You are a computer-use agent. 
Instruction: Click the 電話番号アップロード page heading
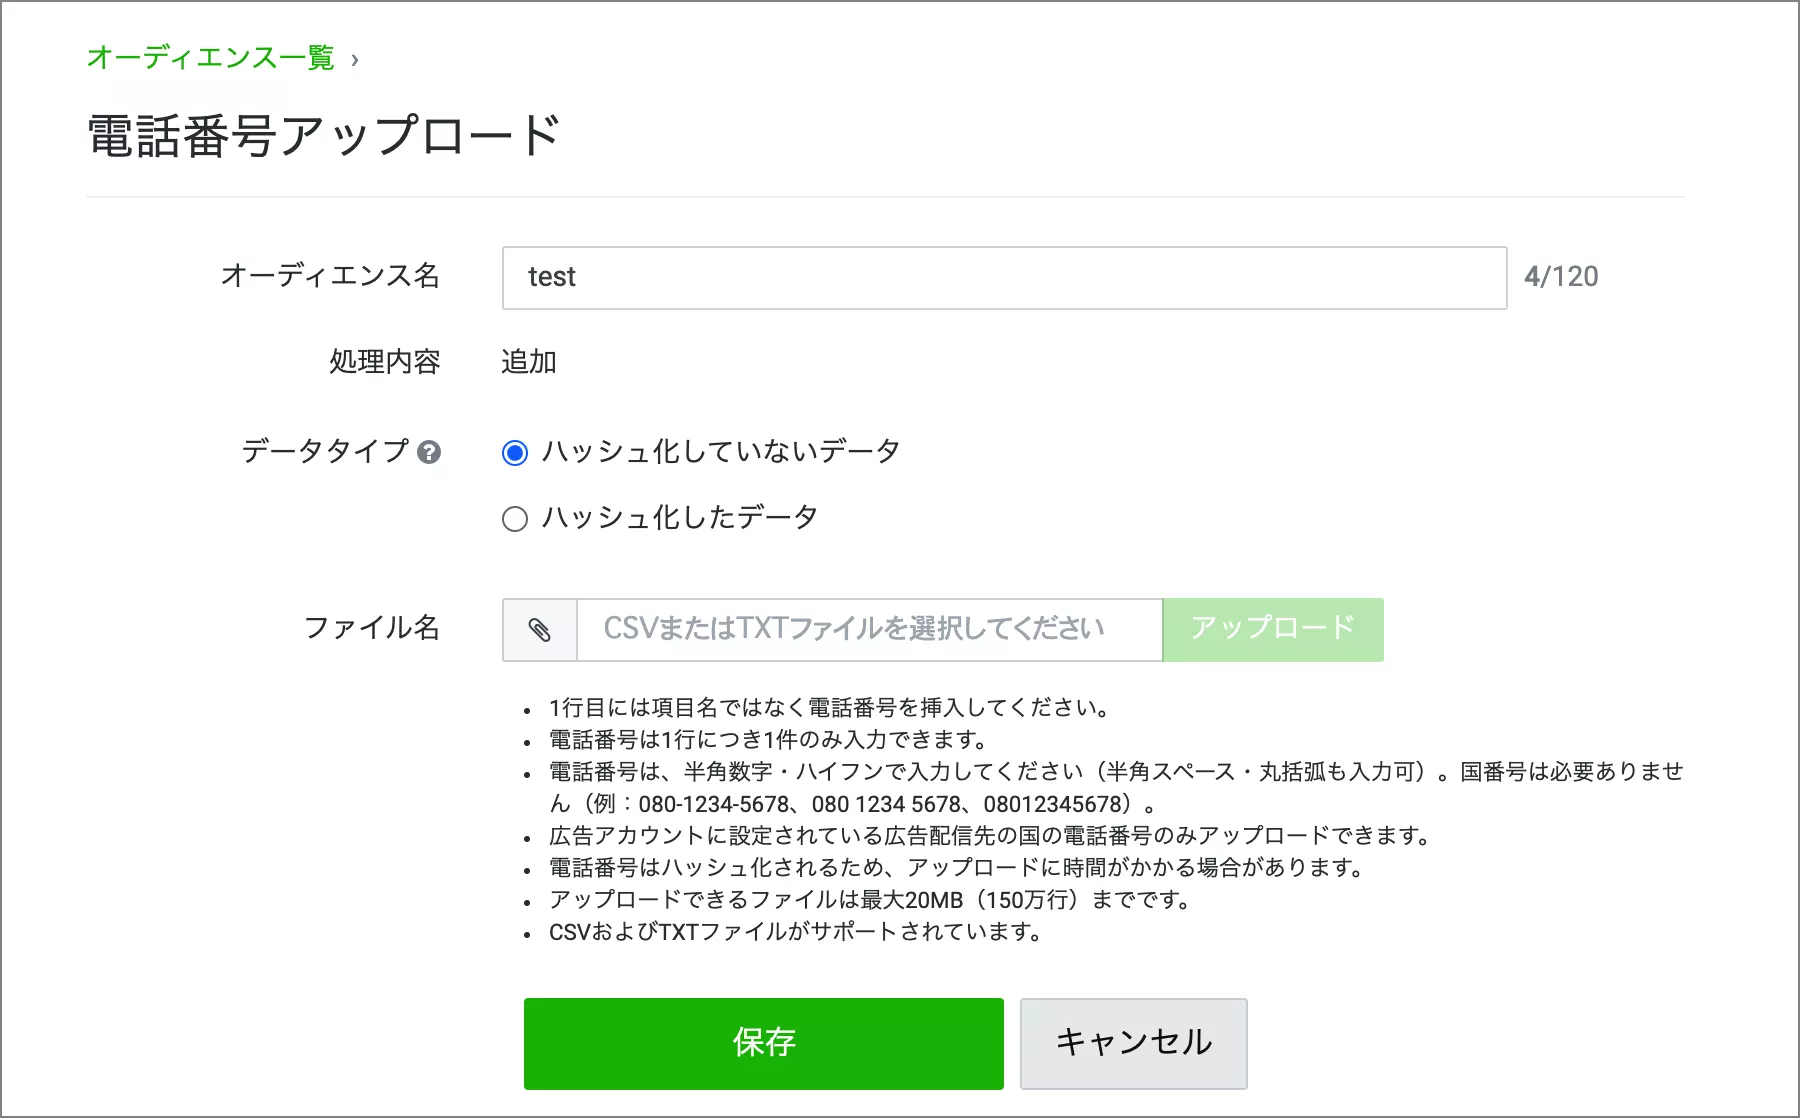click(x=324, y=136)
